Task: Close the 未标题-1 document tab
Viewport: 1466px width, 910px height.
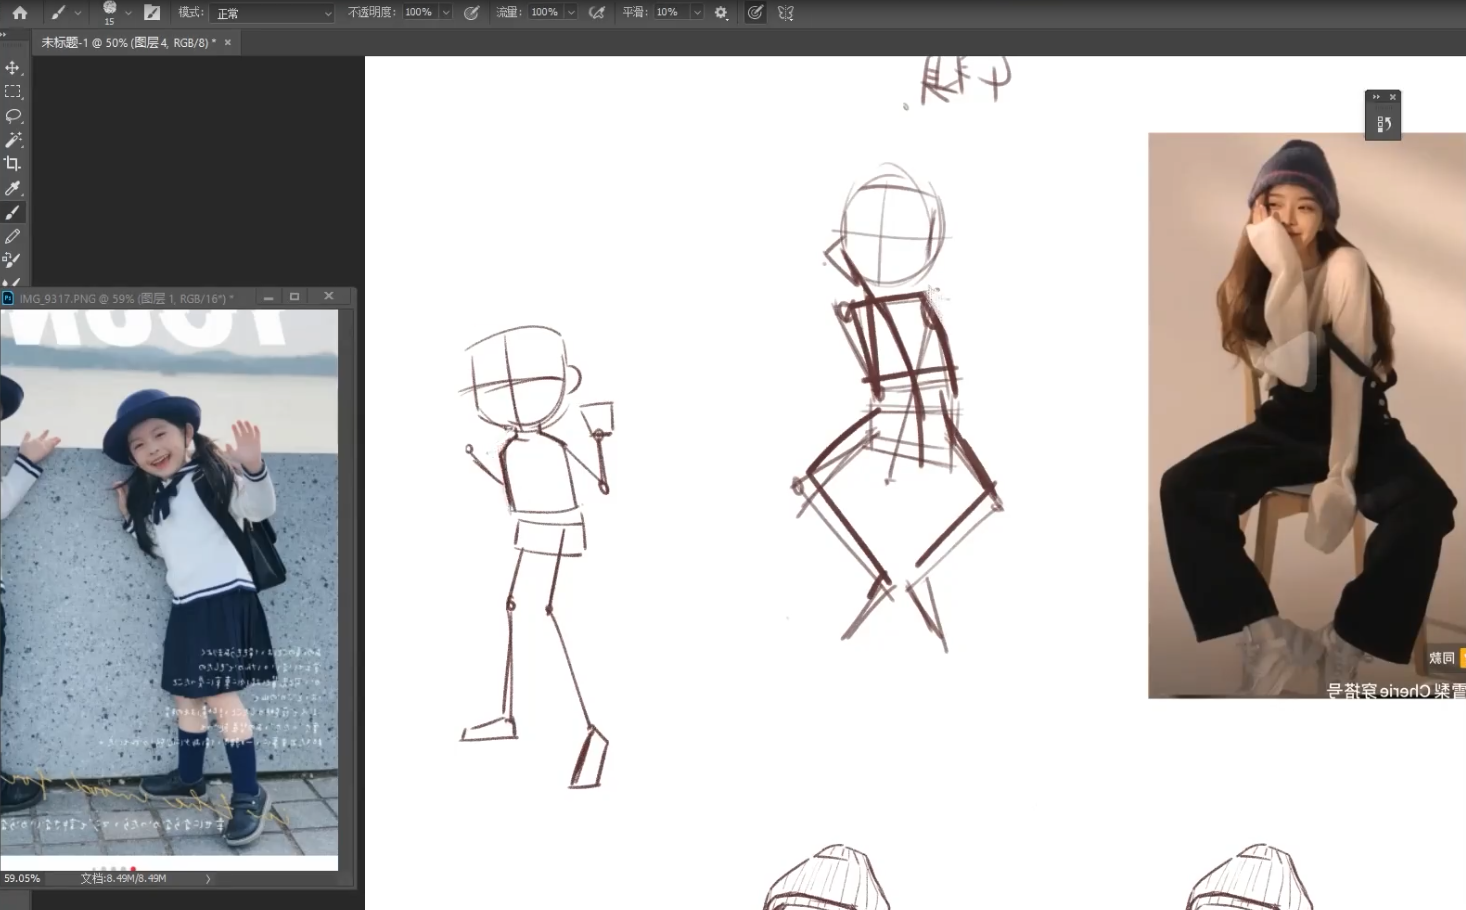Action: point(228,43)
